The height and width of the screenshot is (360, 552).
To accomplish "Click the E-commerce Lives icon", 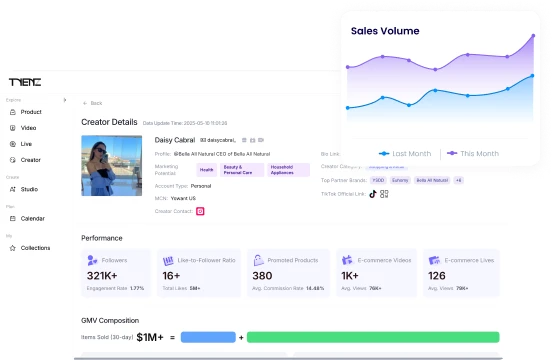I will (434, 260).
